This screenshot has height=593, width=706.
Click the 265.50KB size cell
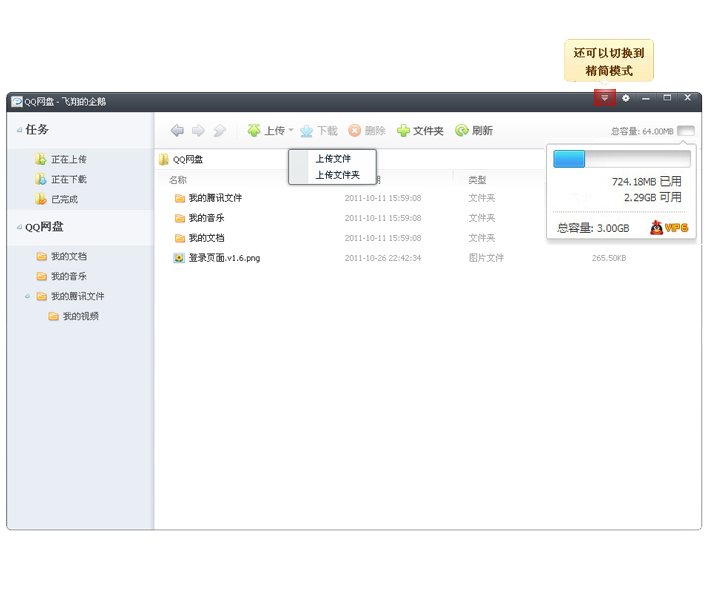(x=609, y=258)
